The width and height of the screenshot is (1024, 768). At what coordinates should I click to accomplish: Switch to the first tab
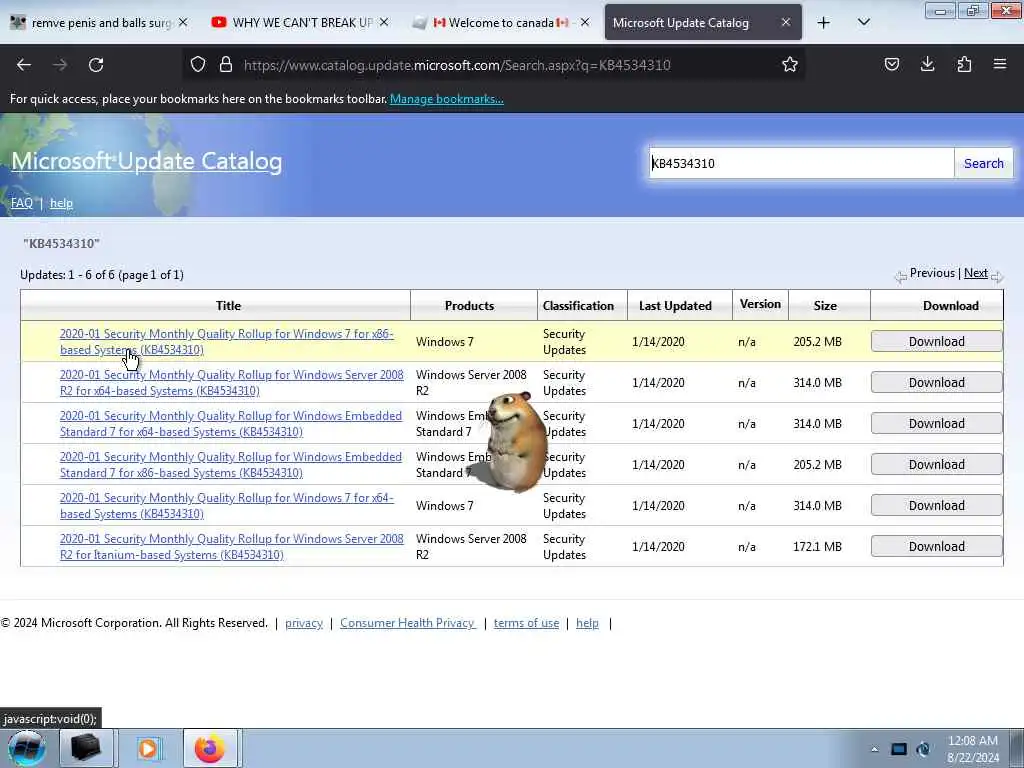click(x=99, y=23)
